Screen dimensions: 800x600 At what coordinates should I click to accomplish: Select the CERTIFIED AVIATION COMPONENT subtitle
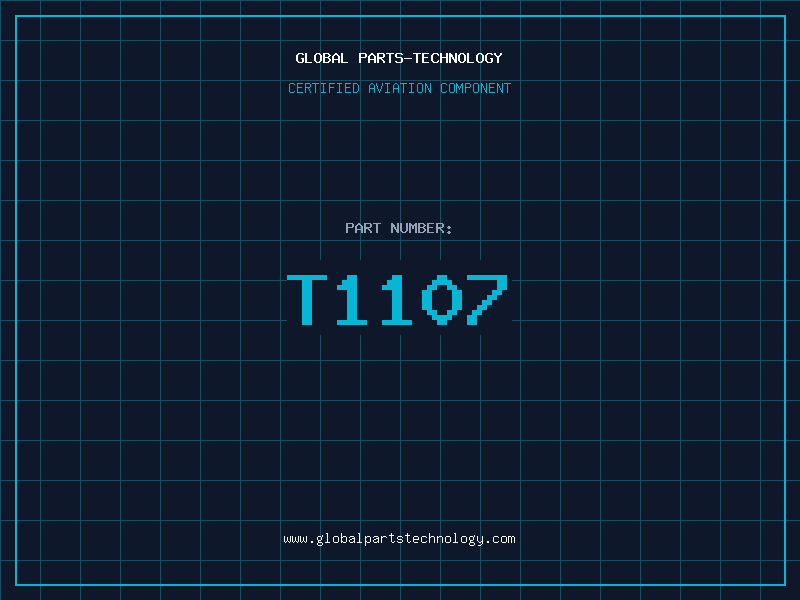399,88
